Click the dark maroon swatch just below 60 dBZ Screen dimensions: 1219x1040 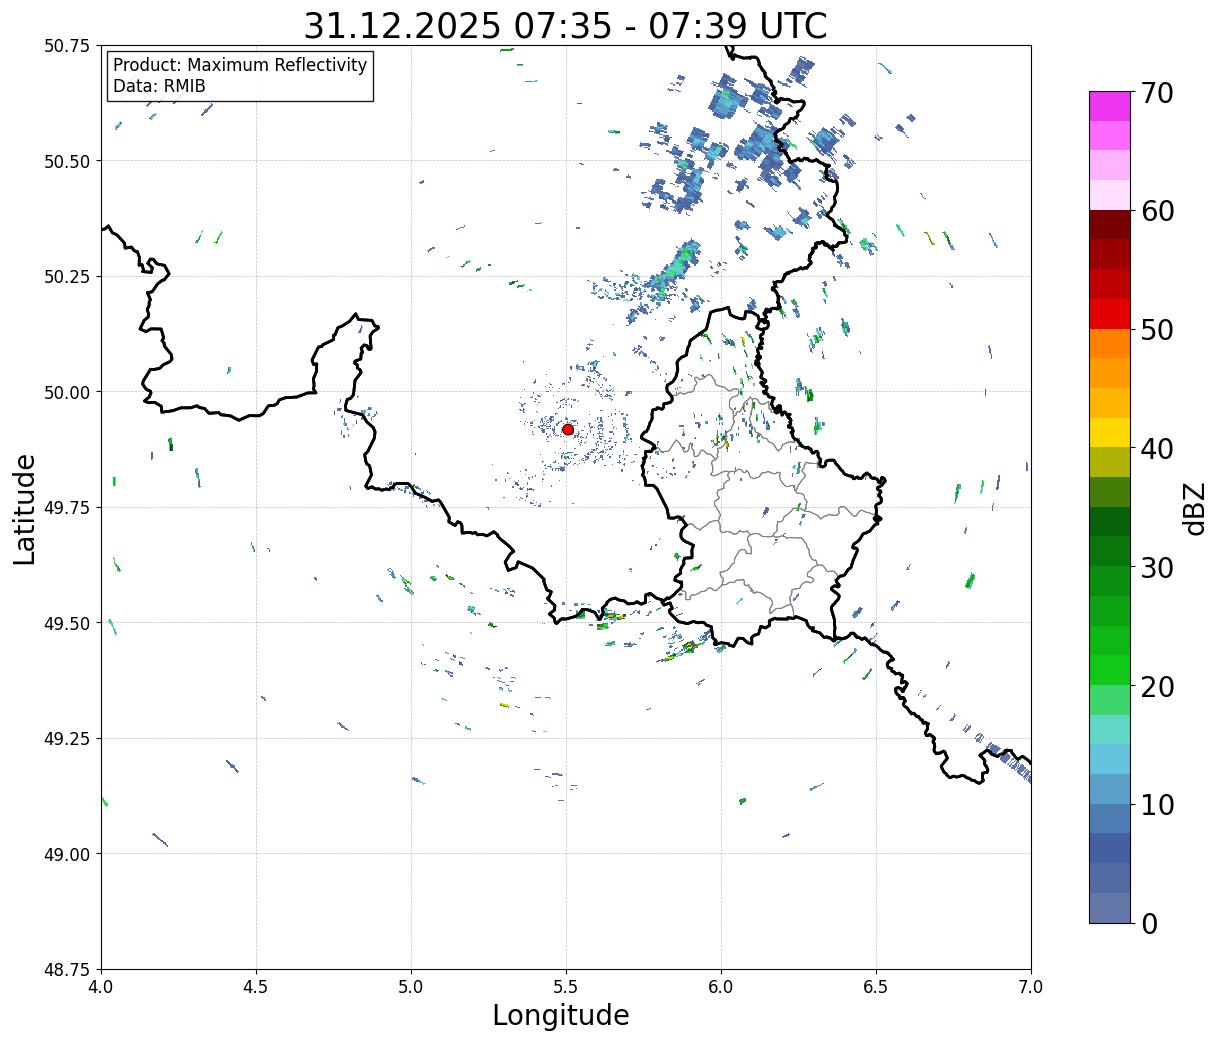[x=1109, y=225]
